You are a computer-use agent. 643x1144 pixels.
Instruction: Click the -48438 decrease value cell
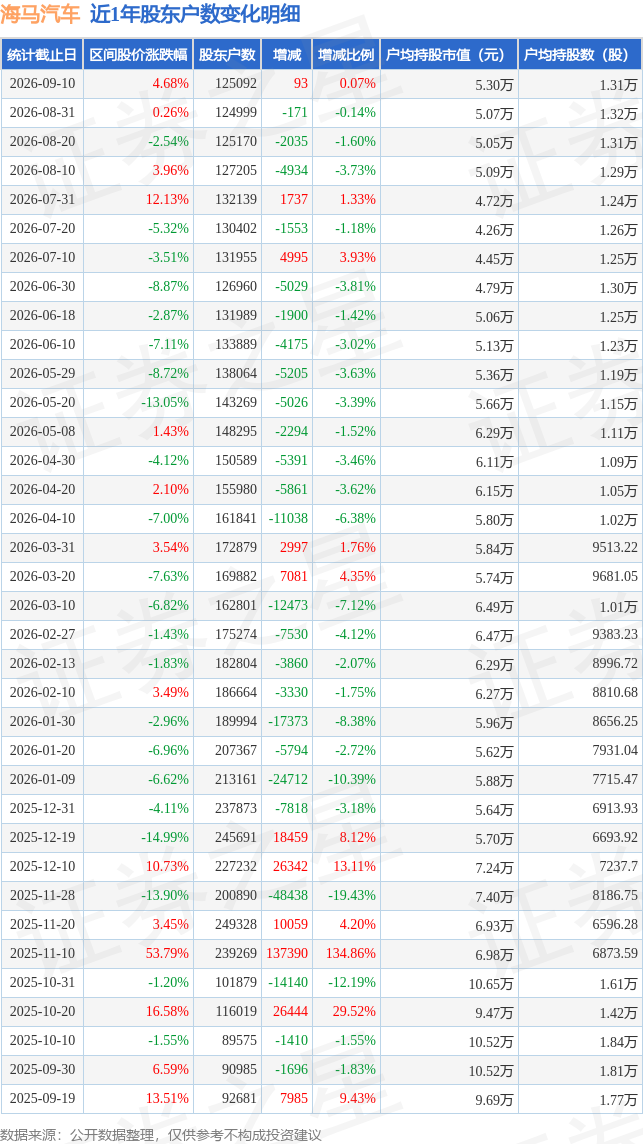coord(288,895)
